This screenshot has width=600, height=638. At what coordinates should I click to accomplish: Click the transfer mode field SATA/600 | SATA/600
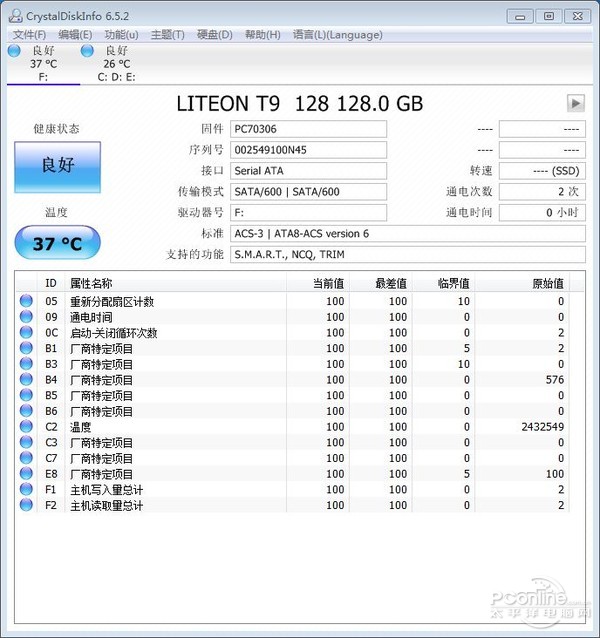coord(308,192)
